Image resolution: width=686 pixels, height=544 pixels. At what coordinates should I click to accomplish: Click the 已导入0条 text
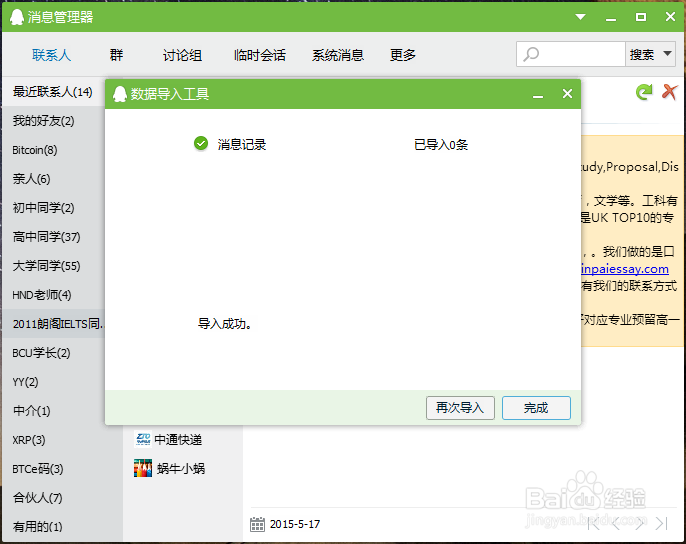tap(441, 144)
